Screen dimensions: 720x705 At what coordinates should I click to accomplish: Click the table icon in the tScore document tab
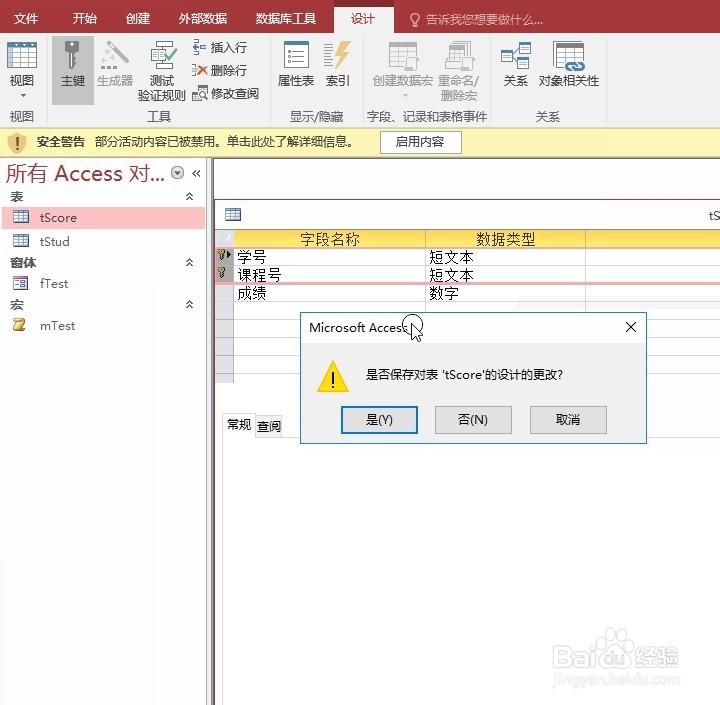coord(233,214)
